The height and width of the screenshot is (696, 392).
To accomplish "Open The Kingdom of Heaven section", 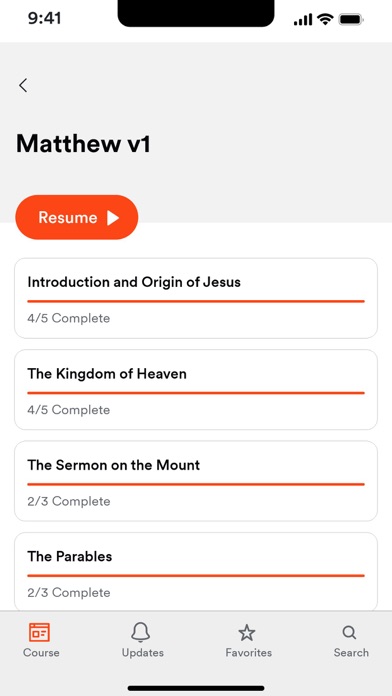I will point(196,390).
